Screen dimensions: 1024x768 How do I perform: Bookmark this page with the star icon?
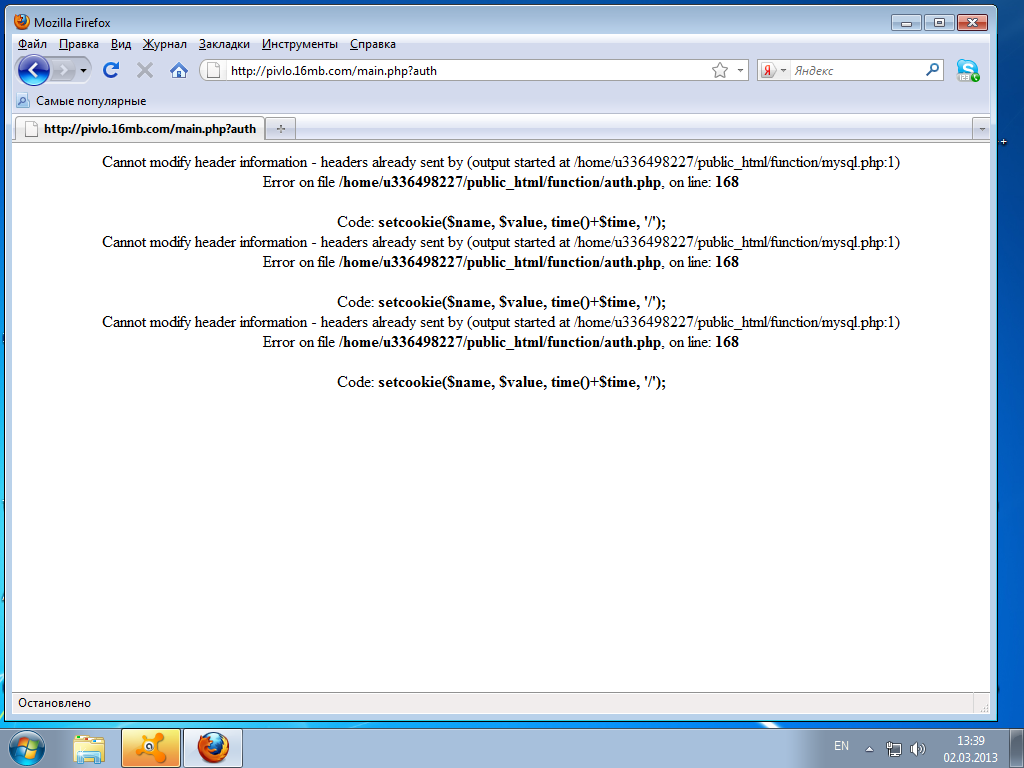720,71
